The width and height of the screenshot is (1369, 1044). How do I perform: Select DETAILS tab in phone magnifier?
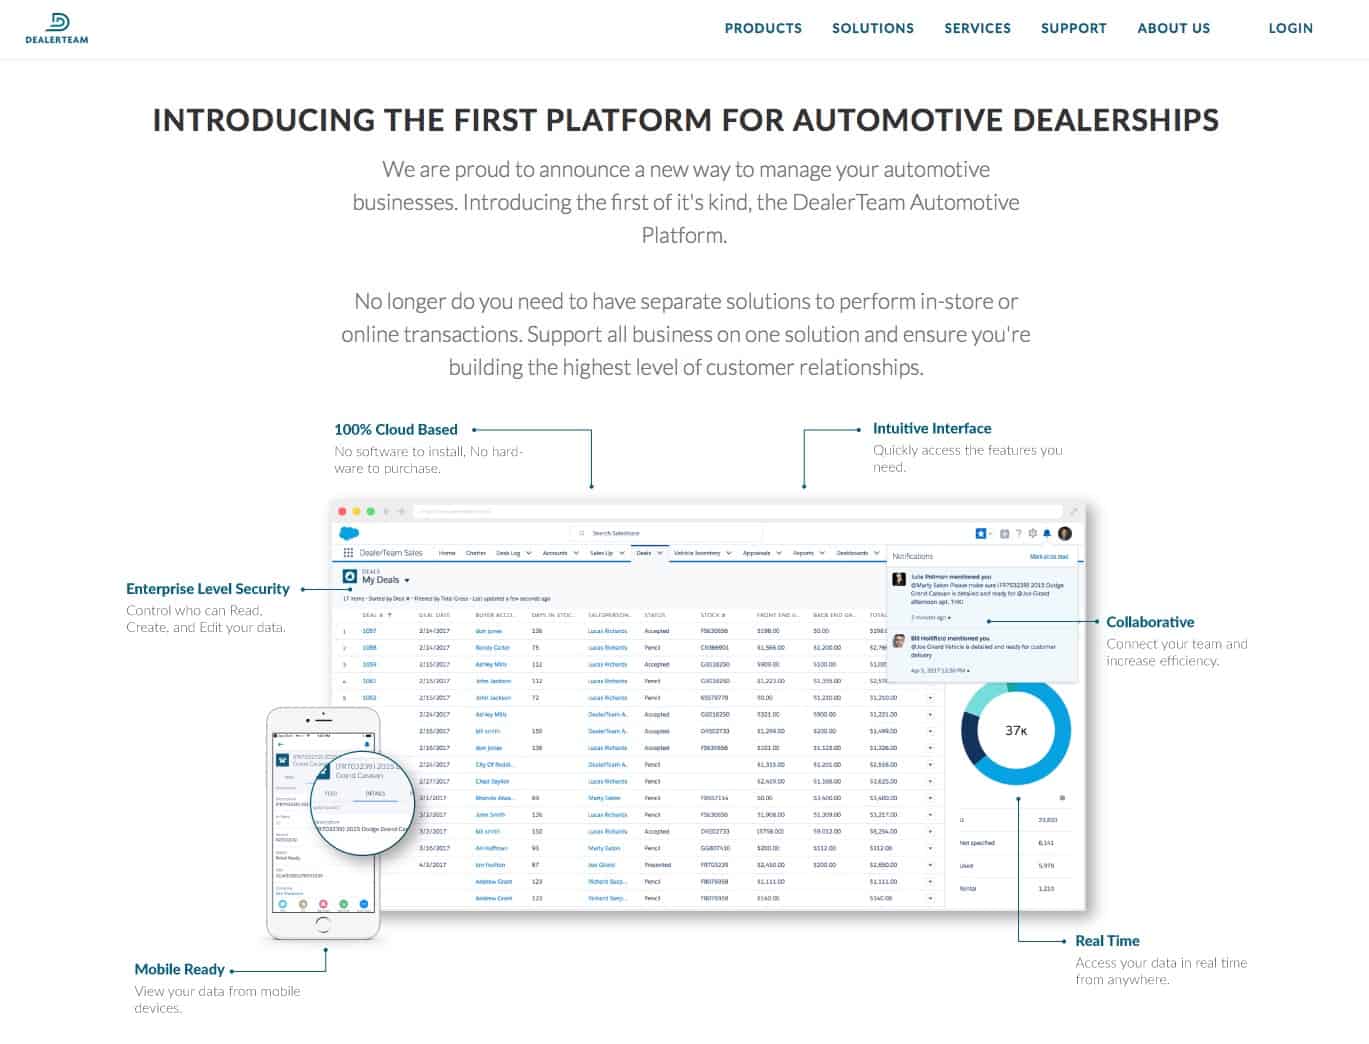click(x=375, y=793)
